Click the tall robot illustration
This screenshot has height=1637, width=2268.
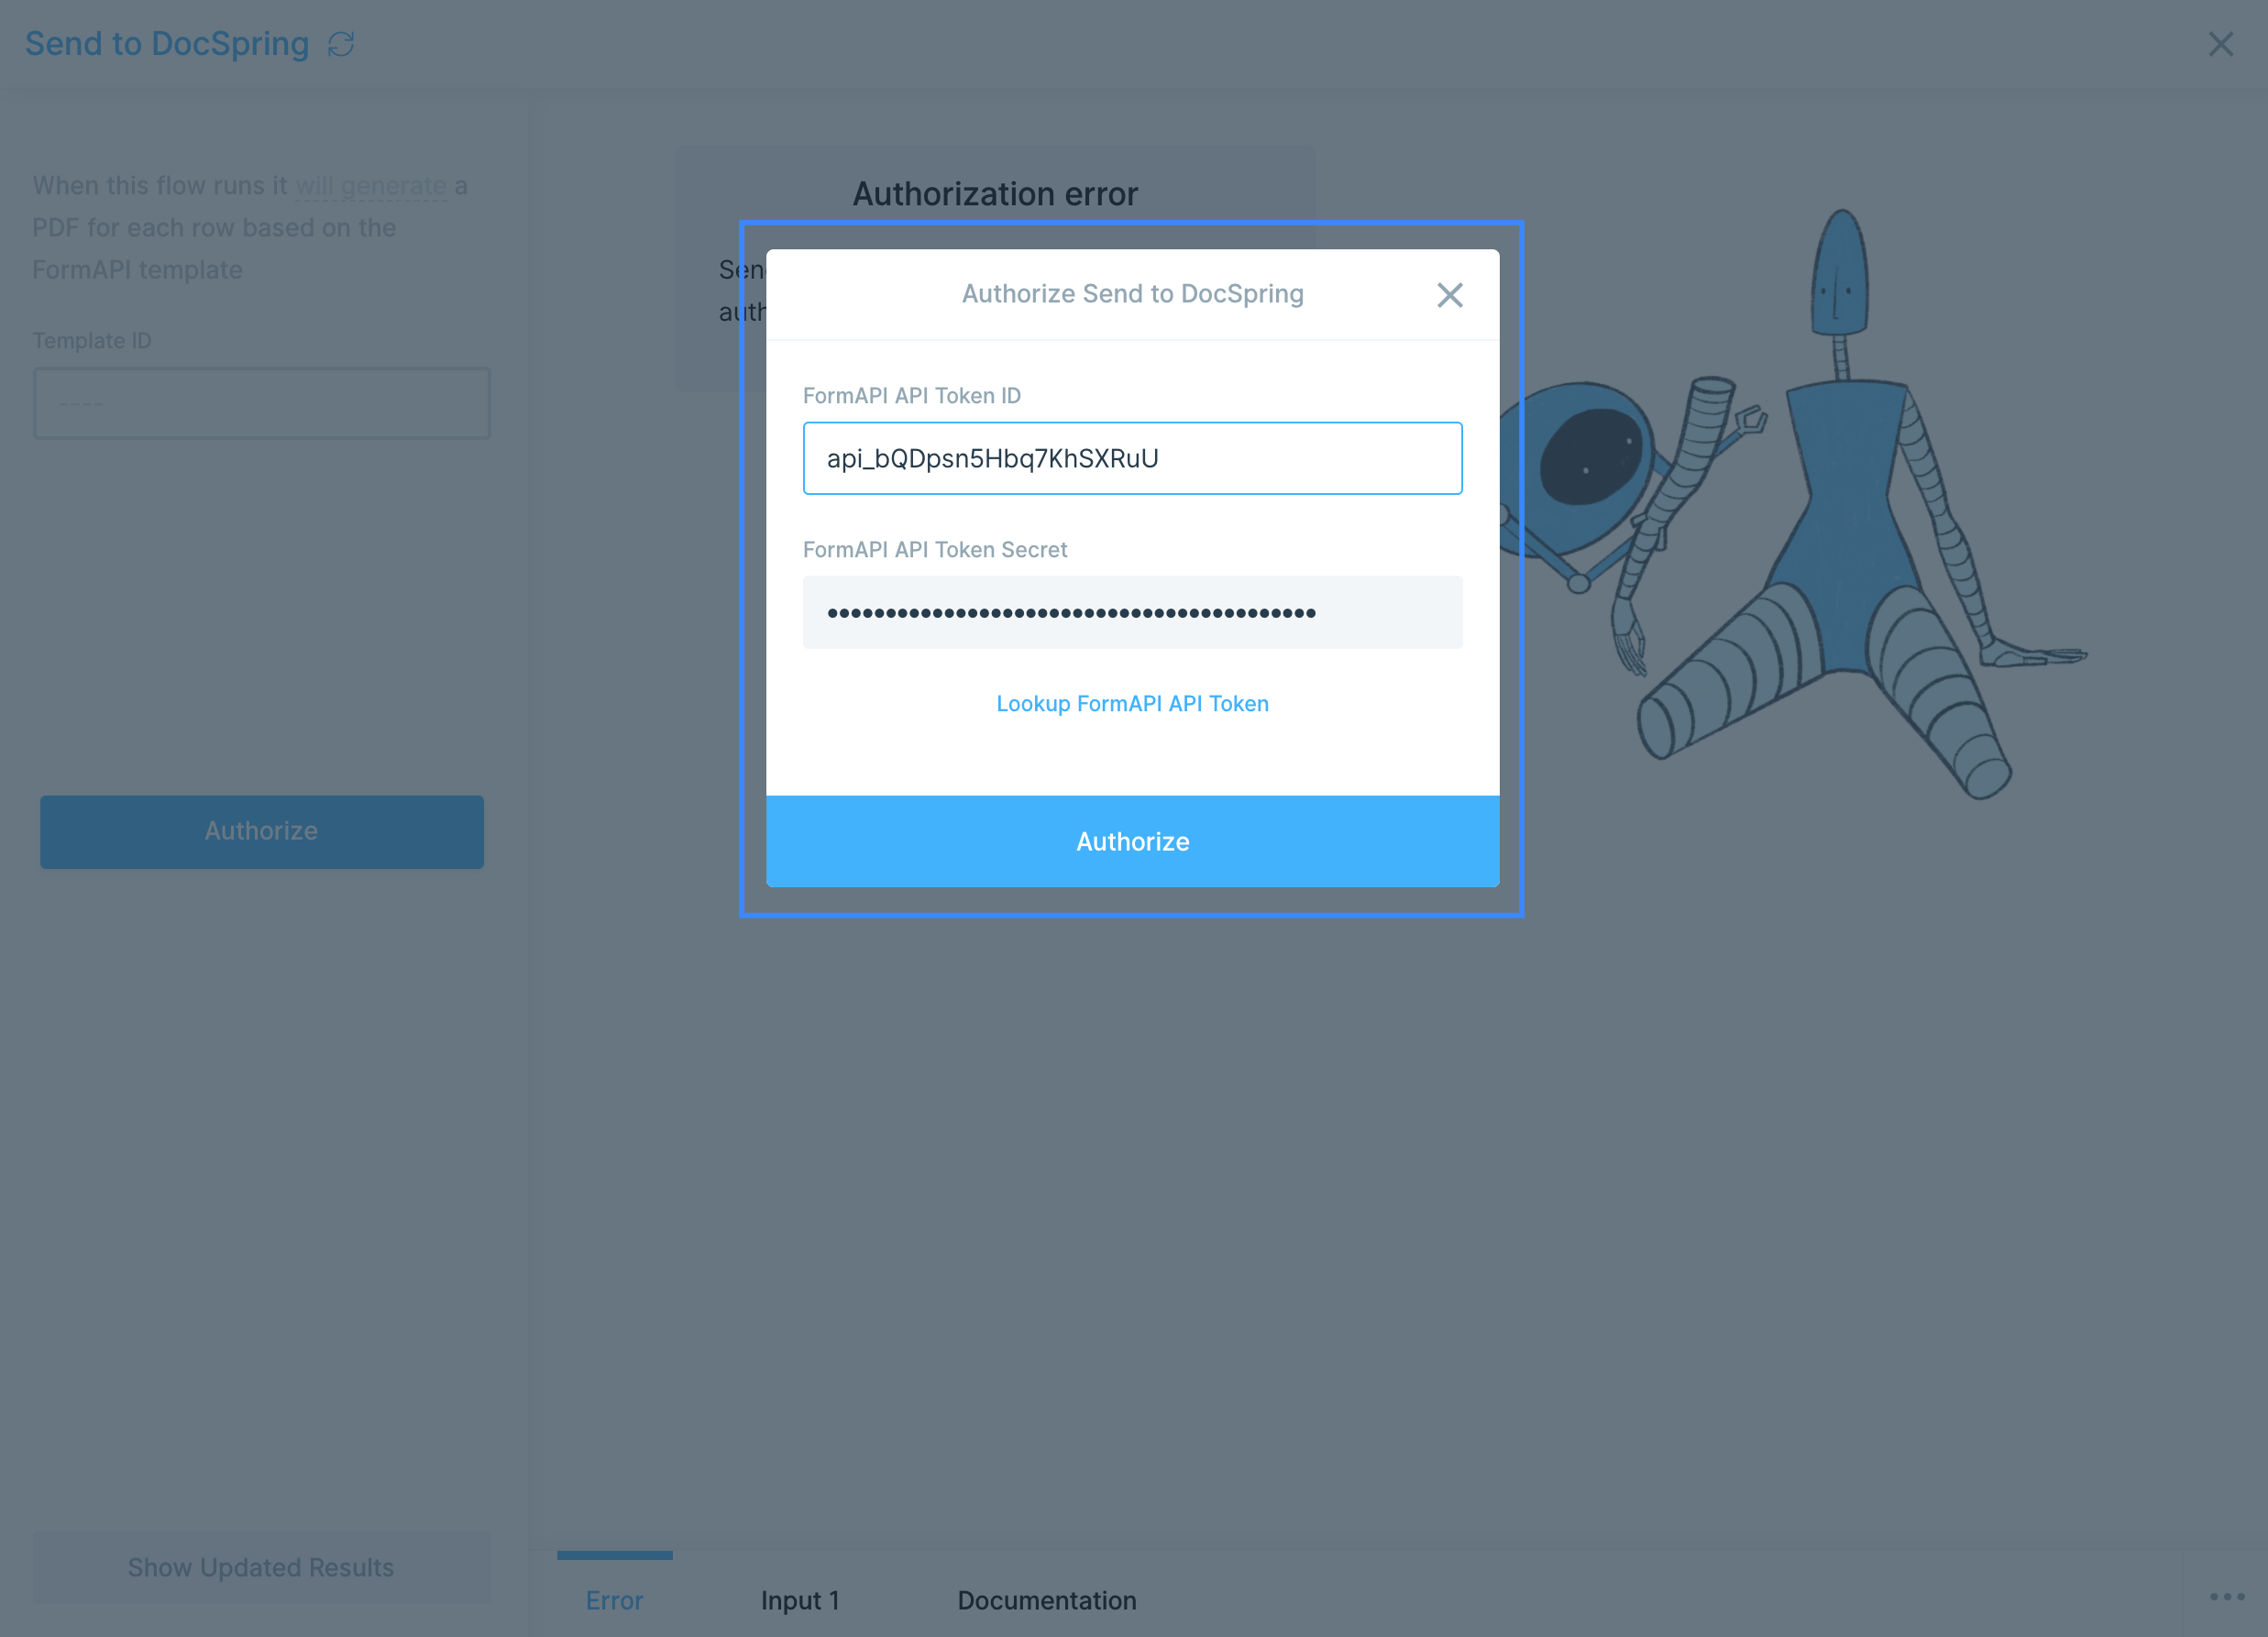click(1845, 500)
